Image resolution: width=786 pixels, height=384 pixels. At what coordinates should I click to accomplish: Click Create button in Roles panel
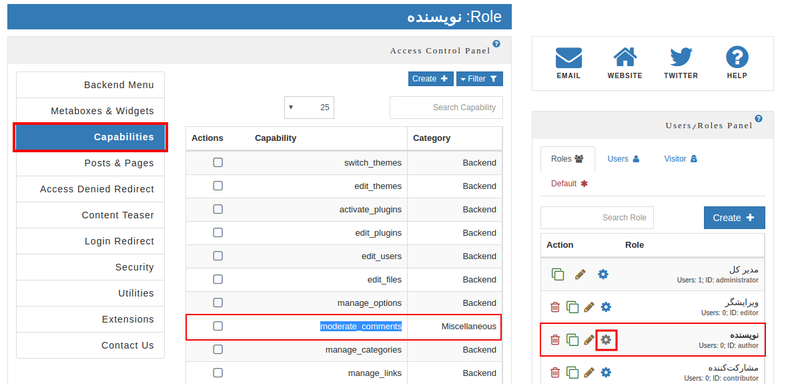click(x=734, y=218)
